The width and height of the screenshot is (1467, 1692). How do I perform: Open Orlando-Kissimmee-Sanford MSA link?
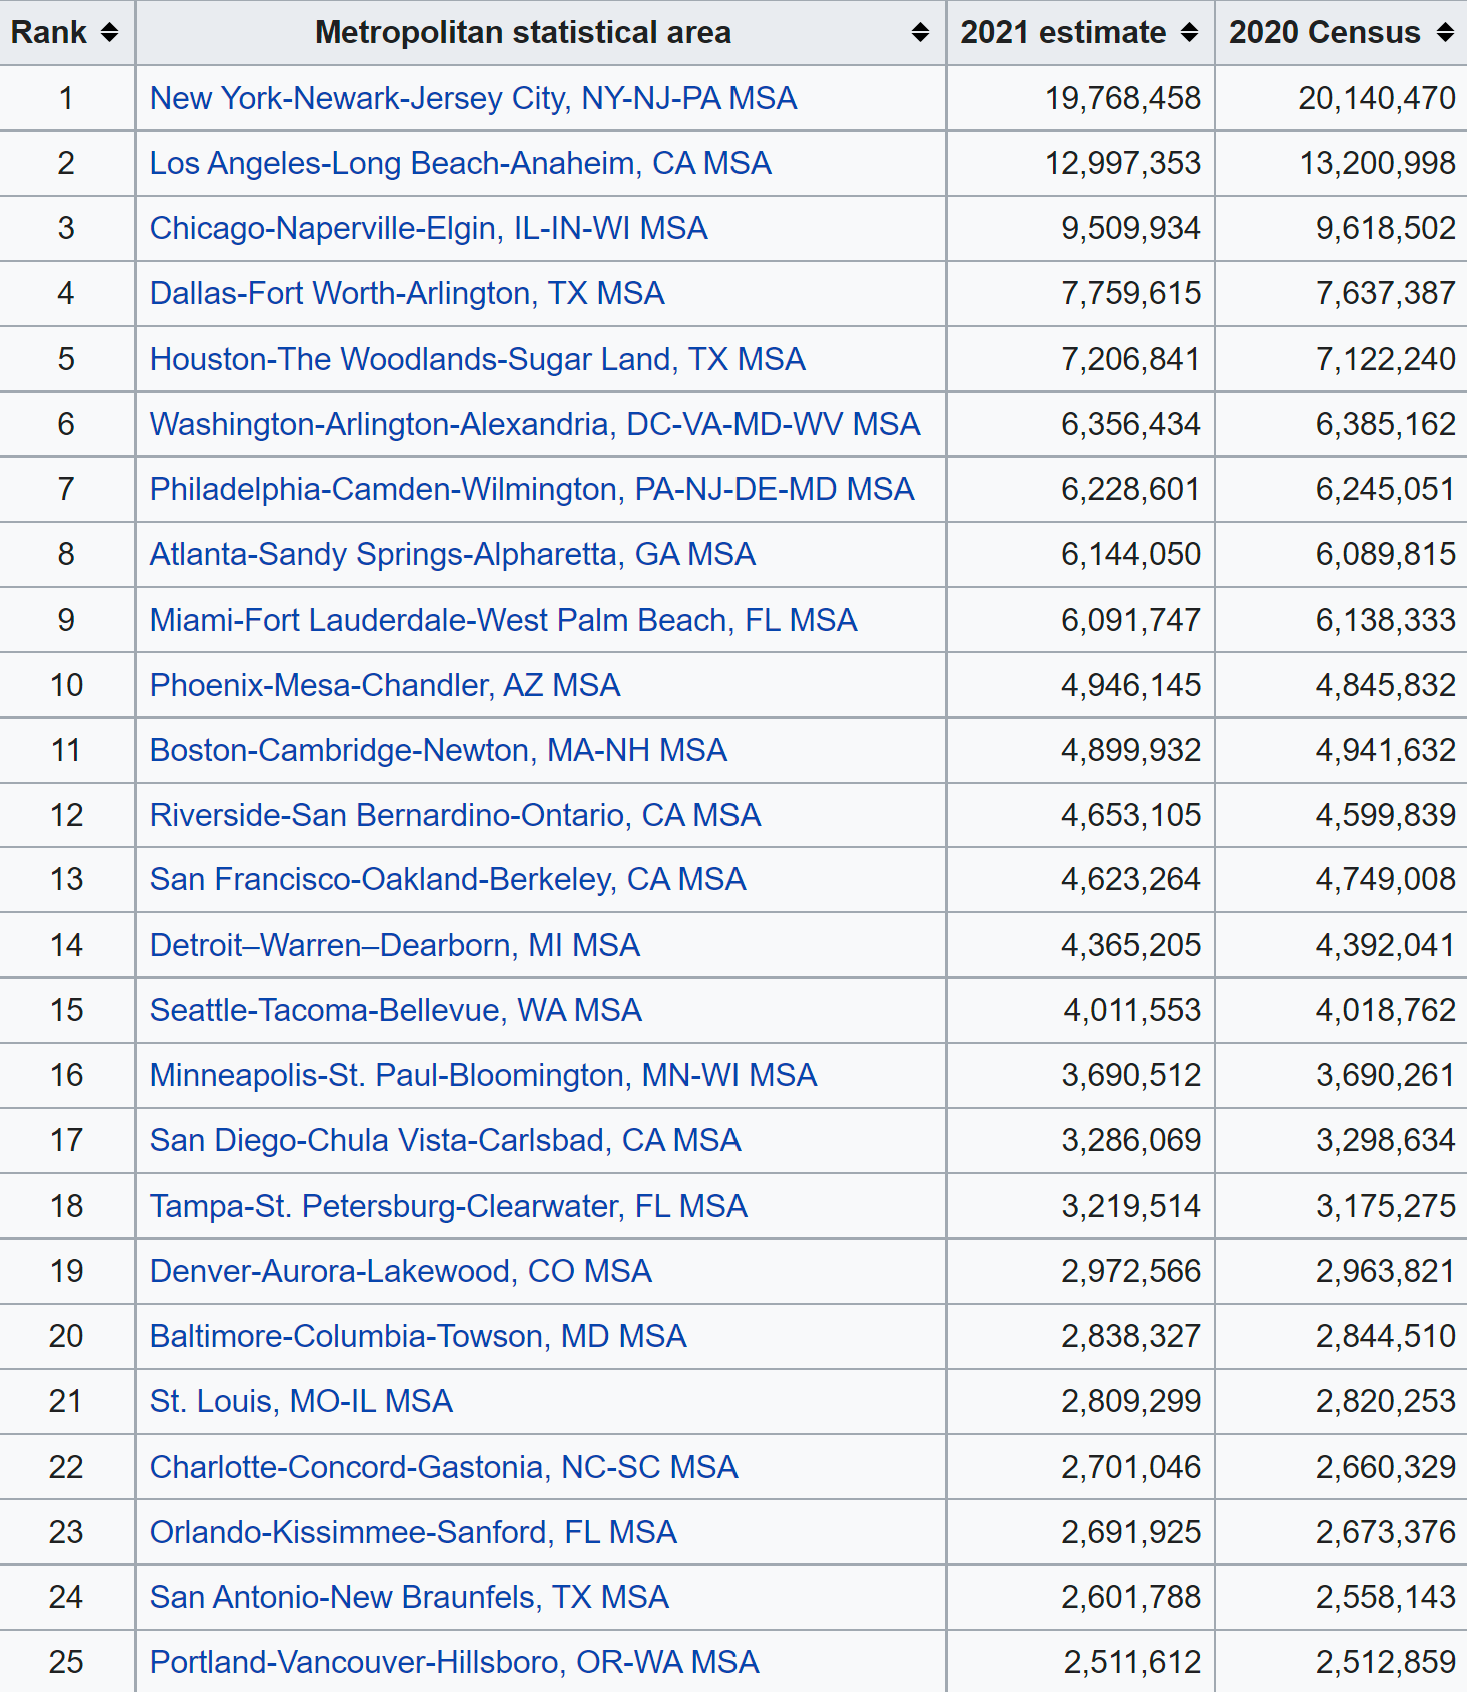[x=414, y=1532]
